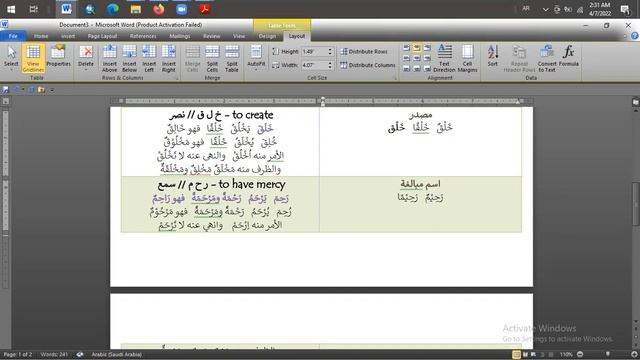Click zoom in plus button
The height and width of the screenshot is (360, 640).
pos(634,354)
